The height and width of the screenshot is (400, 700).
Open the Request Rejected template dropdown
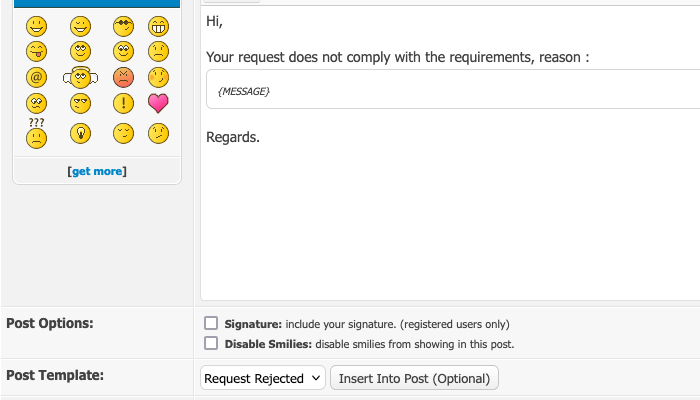coord(263,378)
